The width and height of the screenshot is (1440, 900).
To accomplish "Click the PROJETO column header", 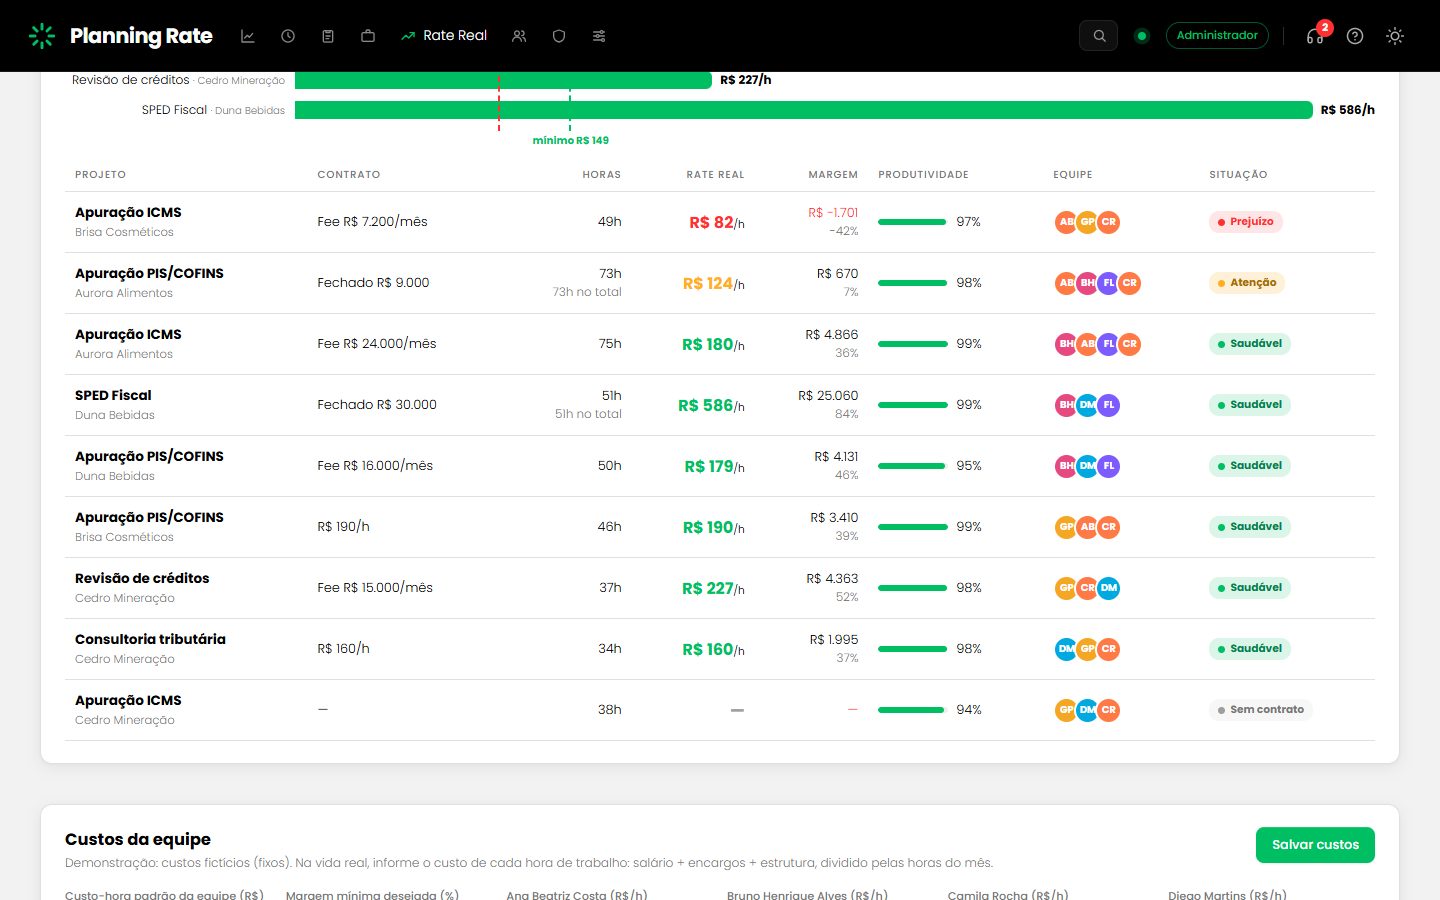I will (x=101, y=175).
